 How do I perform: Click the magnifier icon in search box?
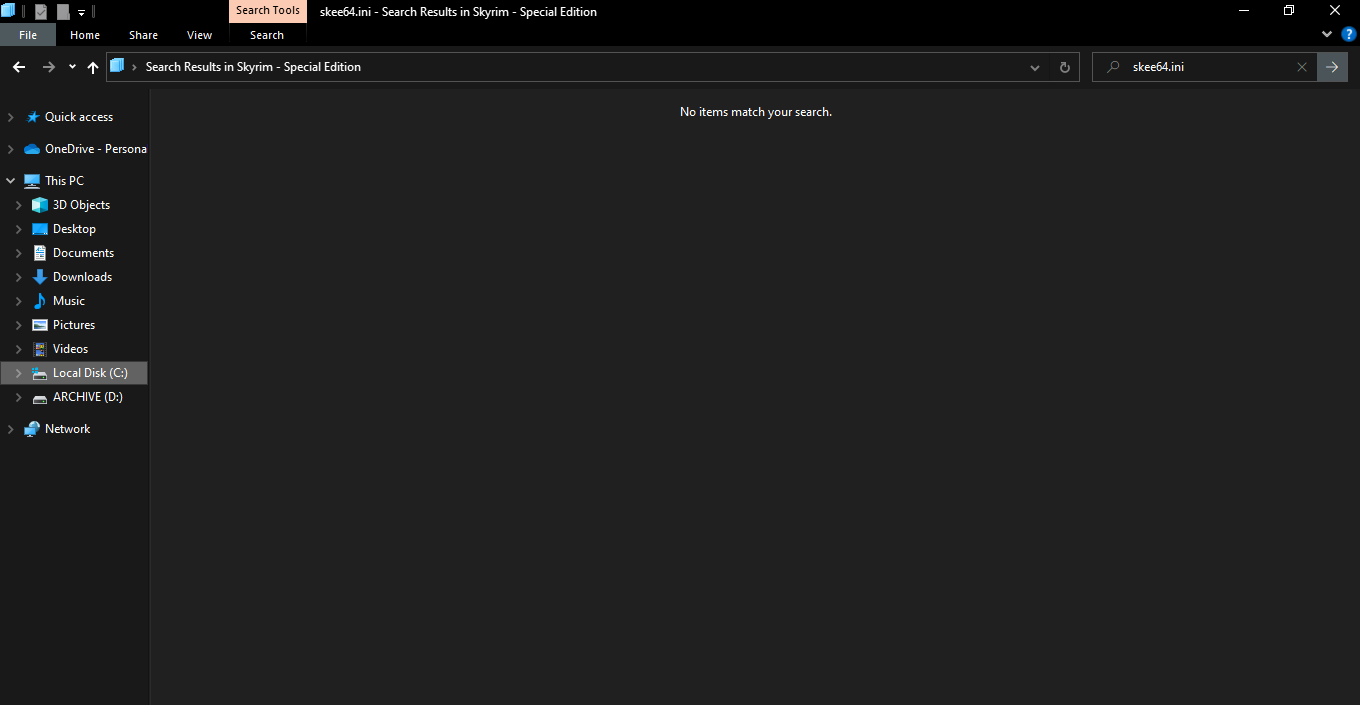click(1112, 67)
